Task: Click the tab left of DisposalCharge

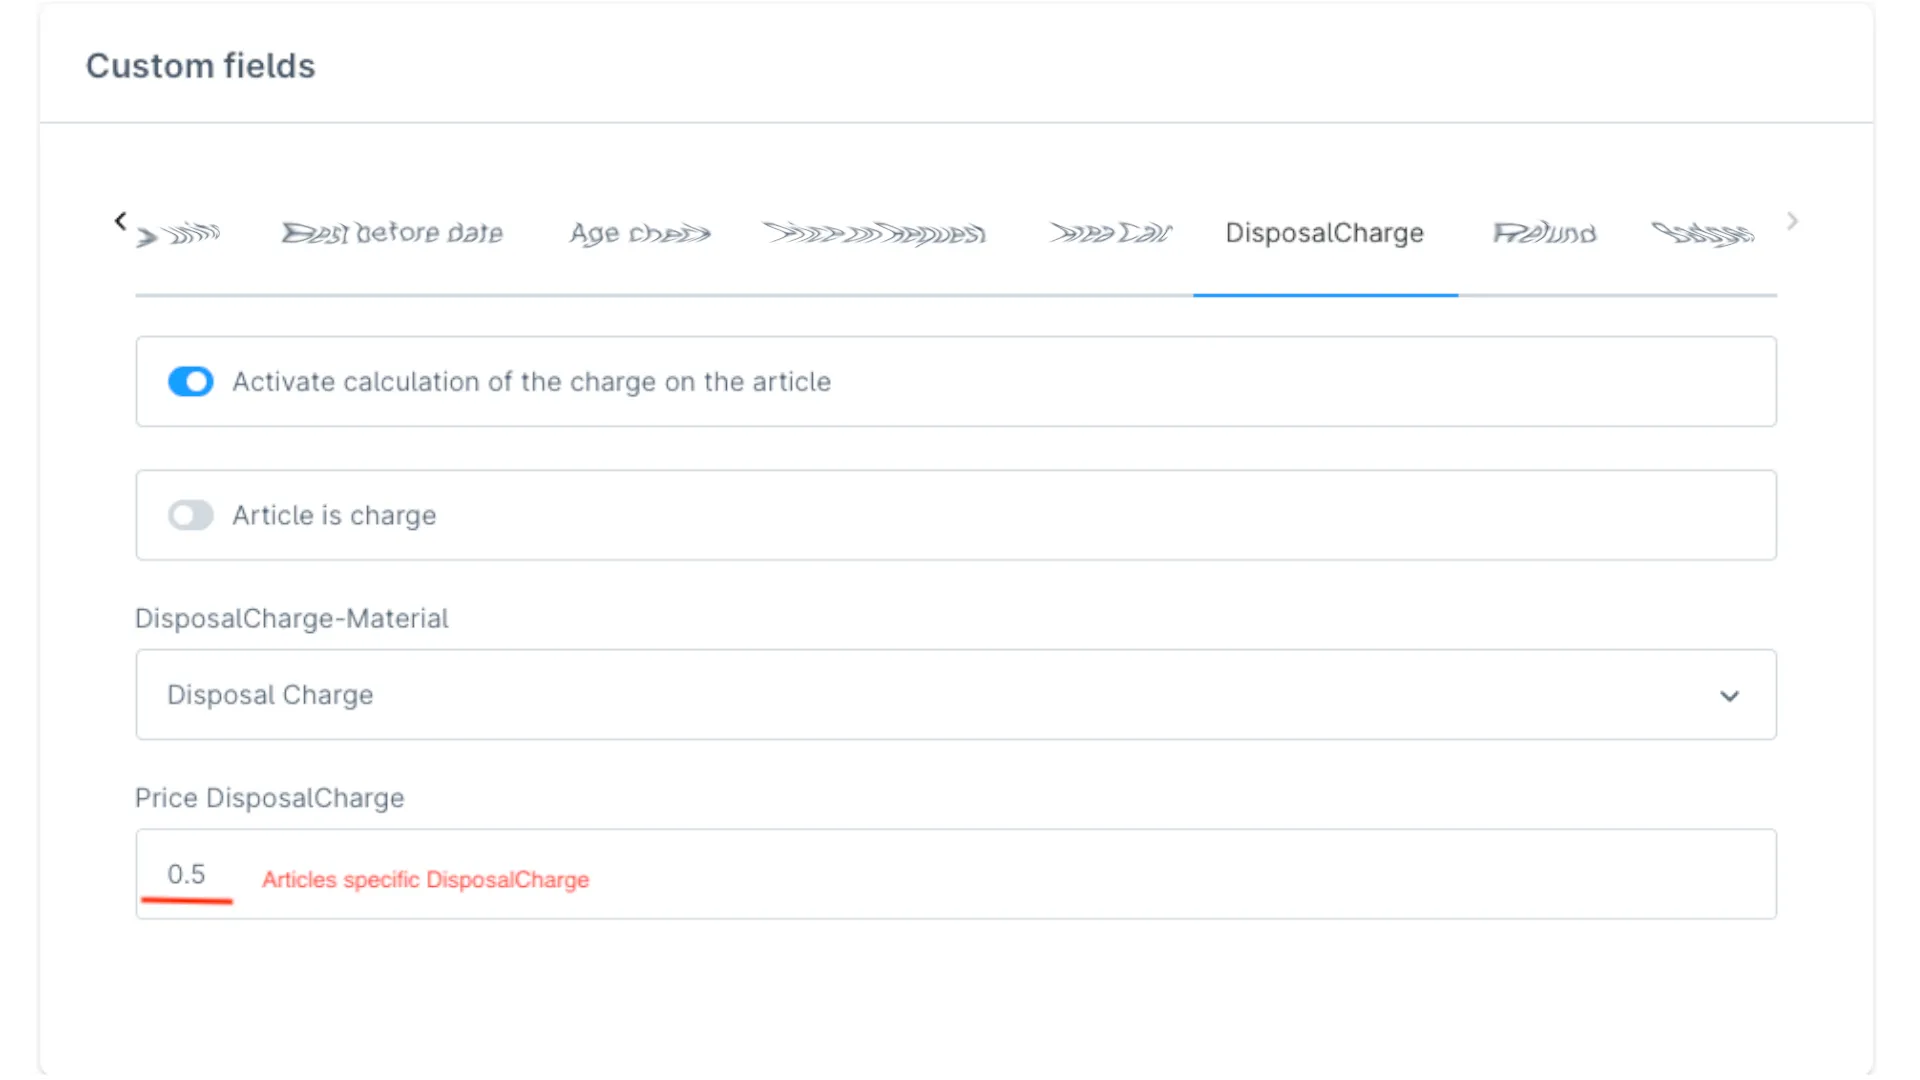Action: pyautogui.click(x=1109, y=233)
